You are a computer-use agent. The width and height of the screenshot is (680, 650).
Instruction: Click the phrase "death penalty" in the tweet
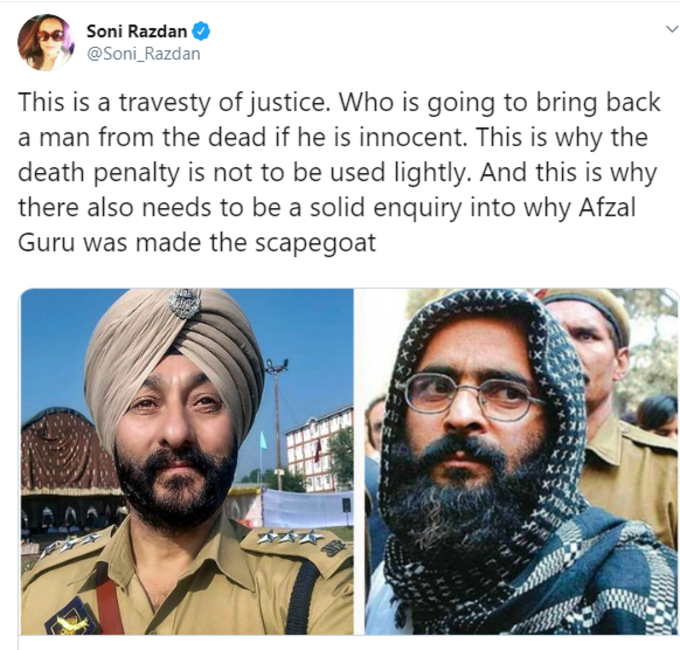tap(99, 173)
